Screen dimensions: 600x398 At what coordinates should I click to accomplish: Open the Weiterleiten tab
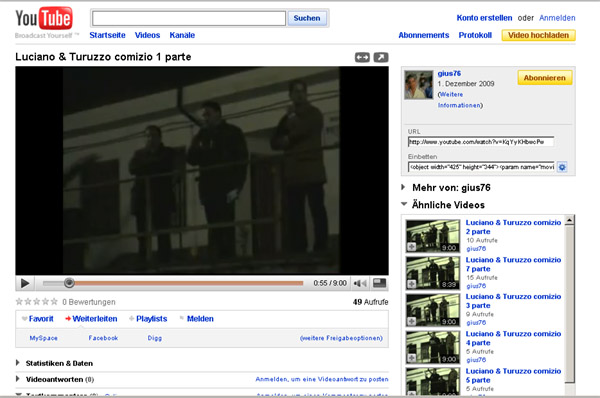click(91, 319)
